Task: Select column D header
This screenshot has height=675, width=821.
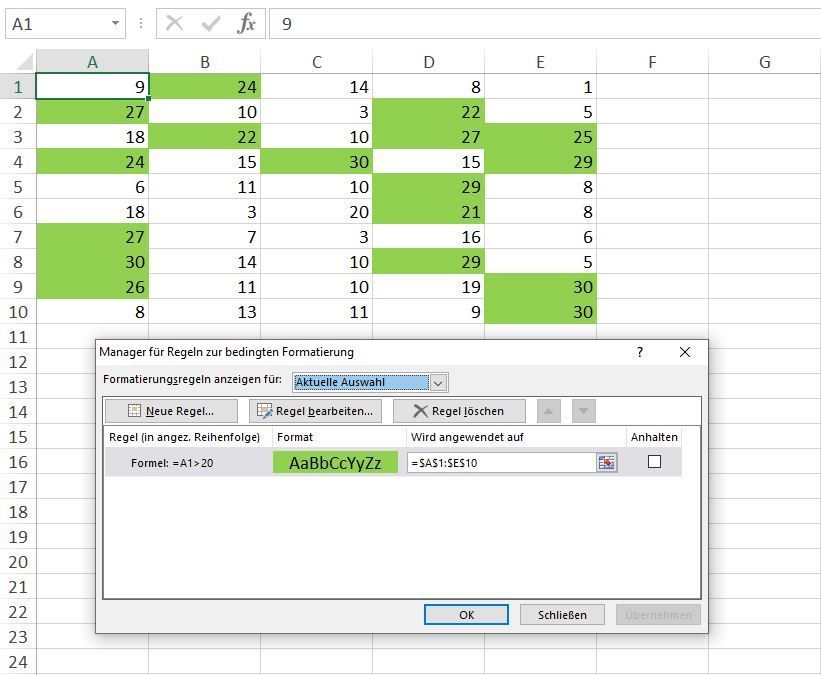Action: [x=429, y=62]
